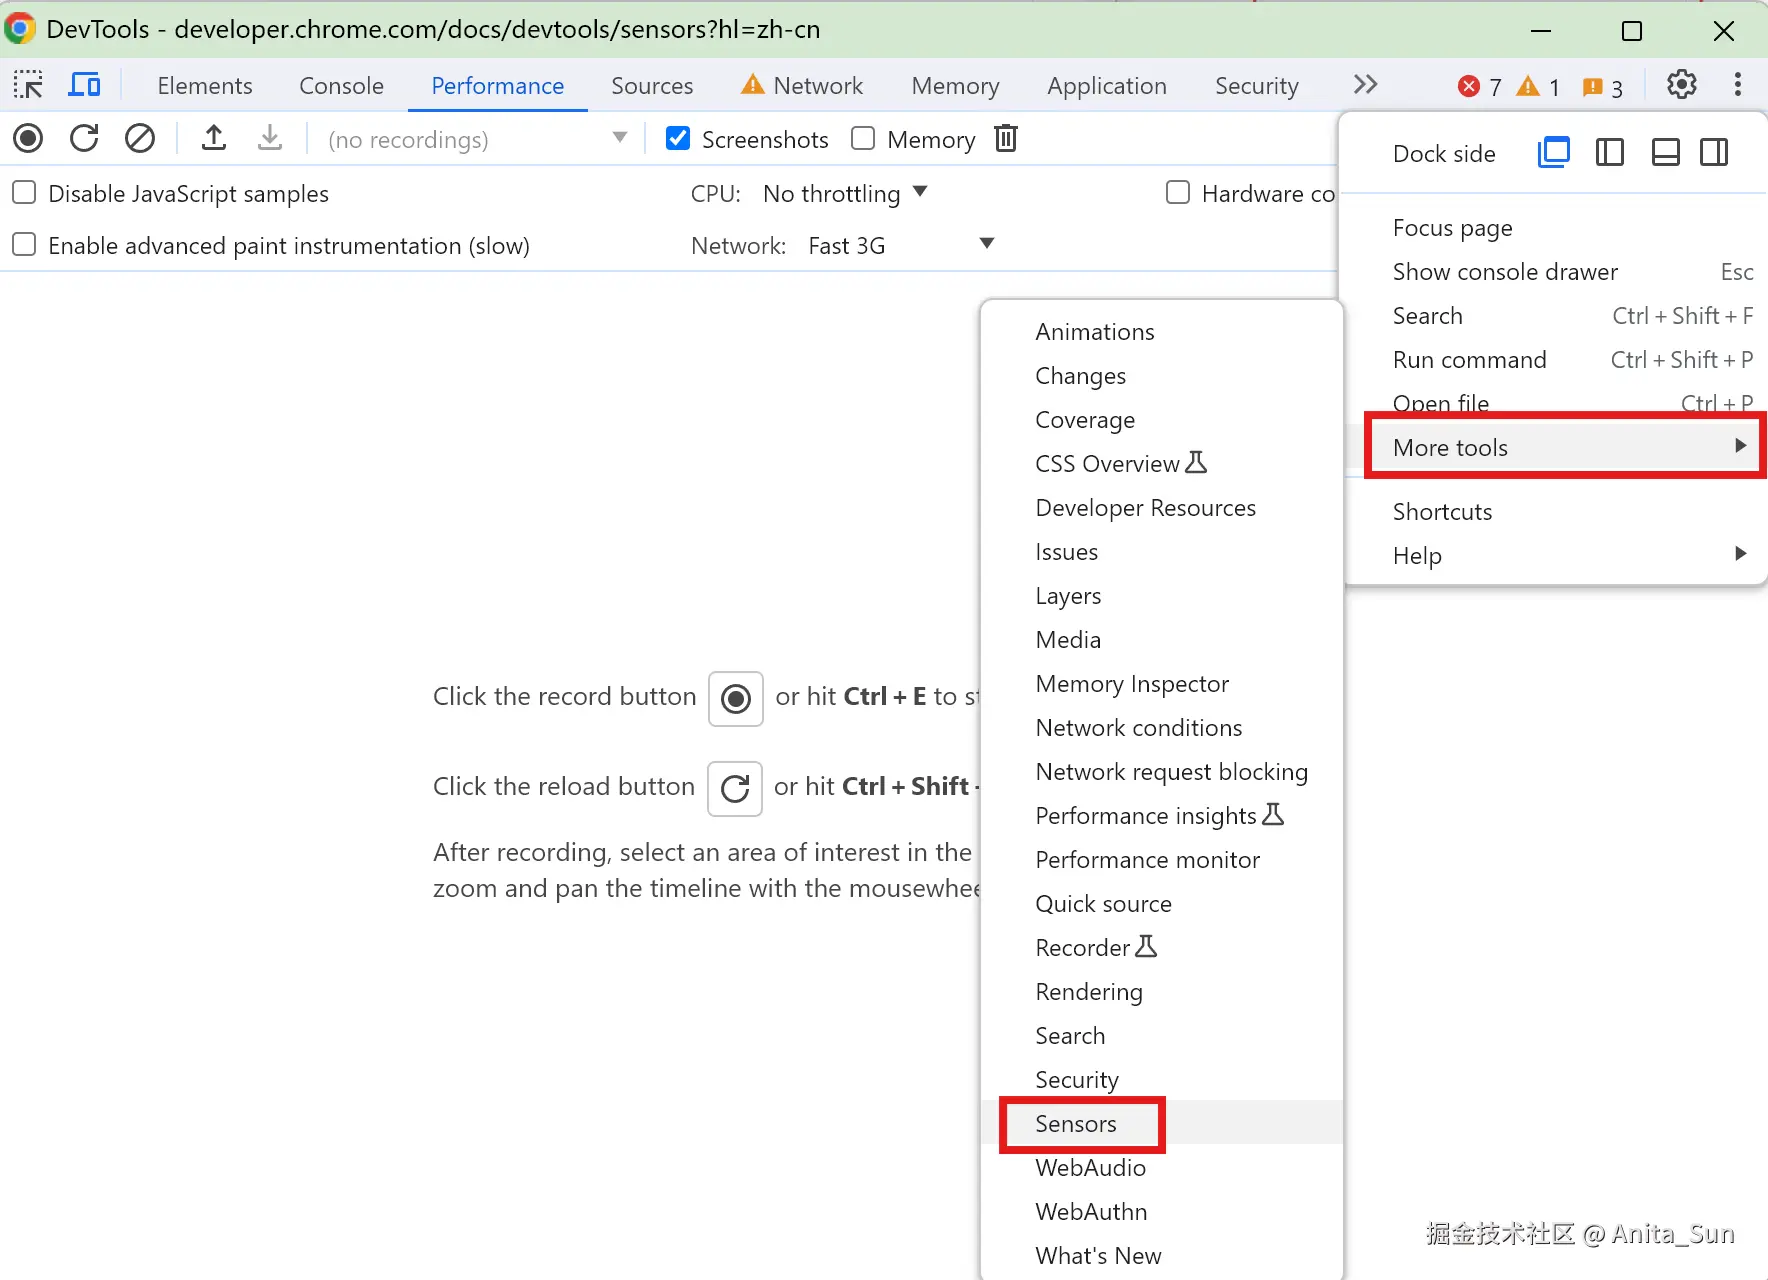Open the Changes tool

(x=1162, y=376)
